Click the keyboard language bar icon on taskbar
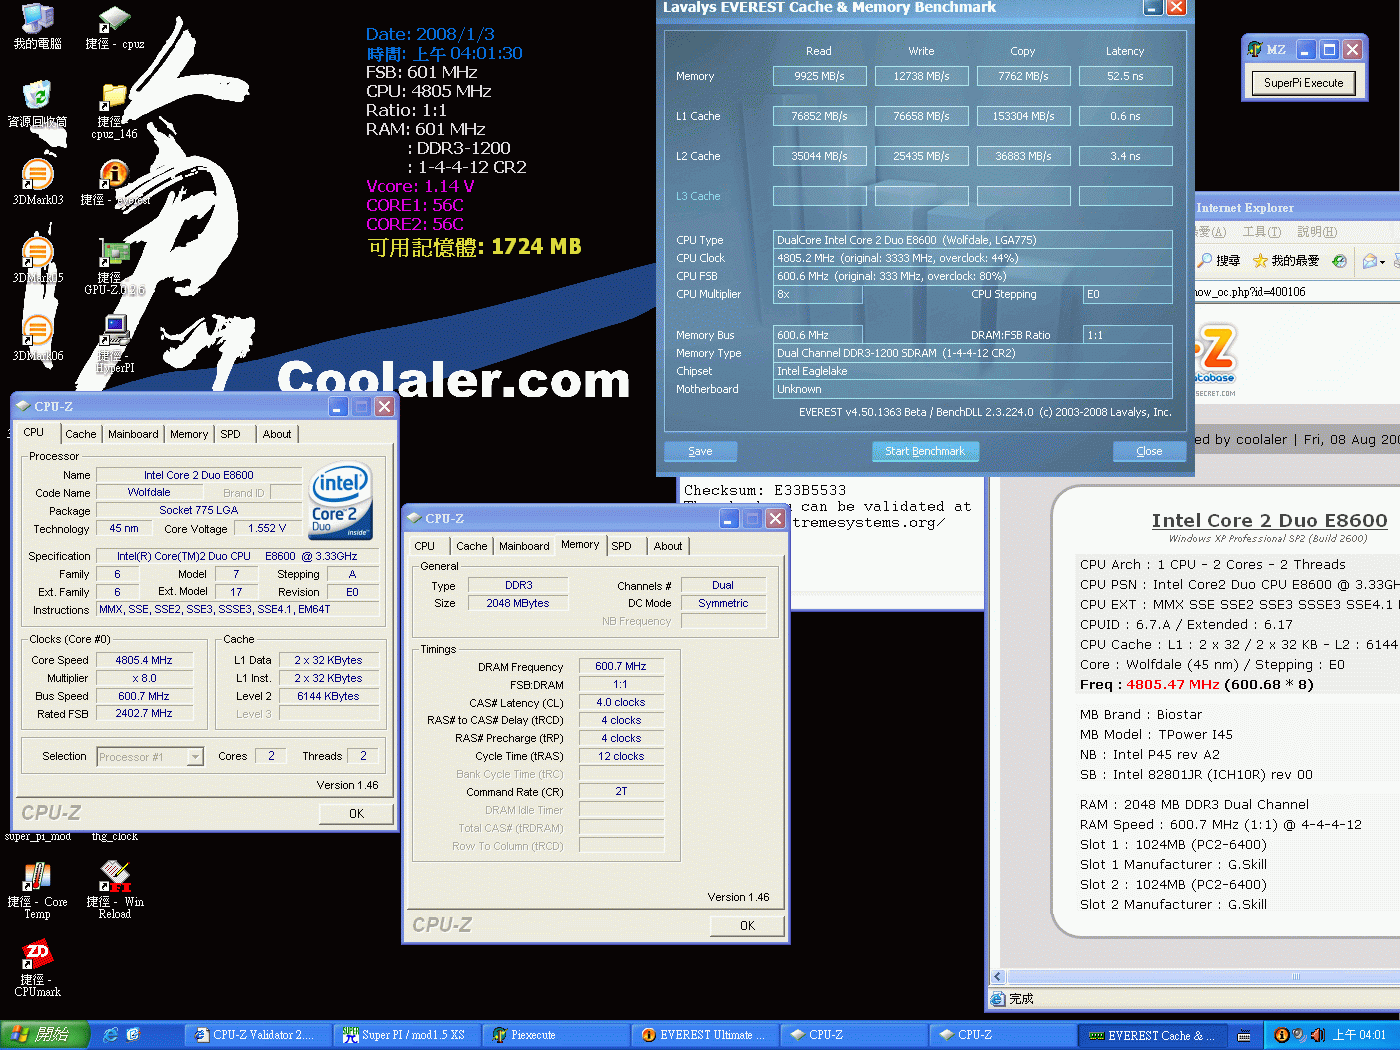 [x=1244, y=1036]
